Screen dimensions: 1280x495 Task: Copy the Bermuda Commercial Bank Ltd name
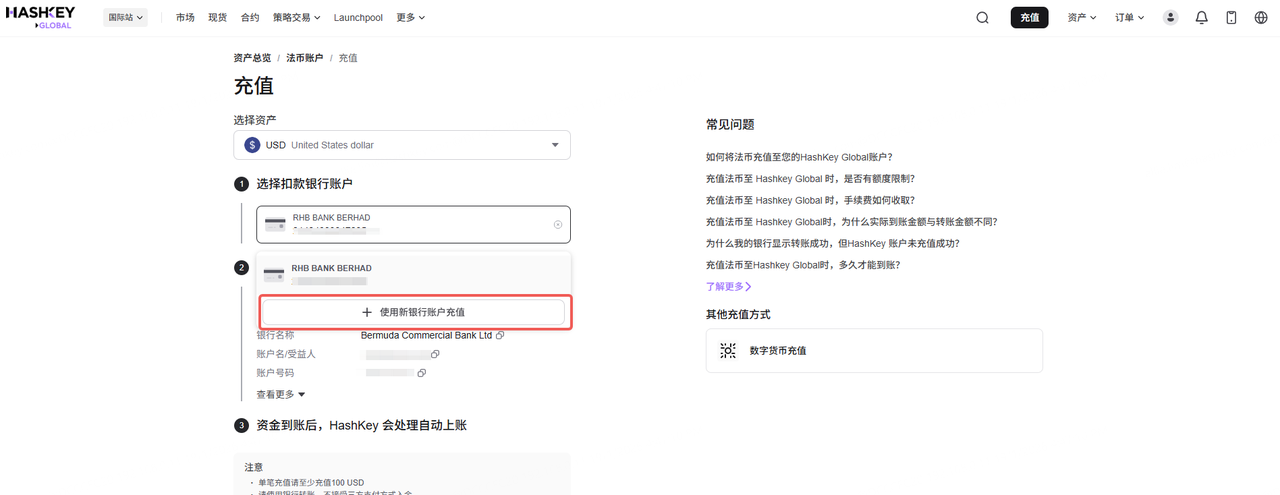point(500,335)
